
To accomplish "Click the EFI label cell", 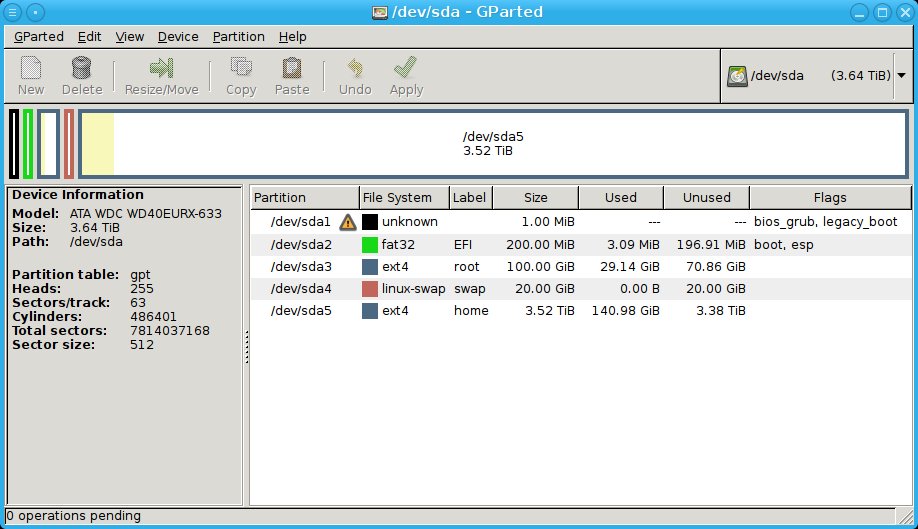I will [x=463, y=245].
